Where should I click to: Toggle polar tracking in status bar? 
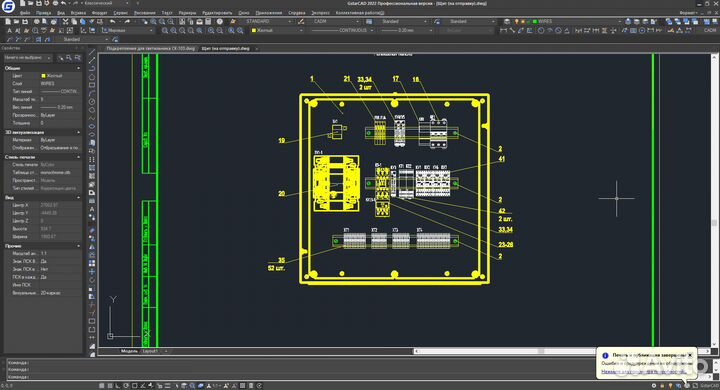click(x=126, y=386)
